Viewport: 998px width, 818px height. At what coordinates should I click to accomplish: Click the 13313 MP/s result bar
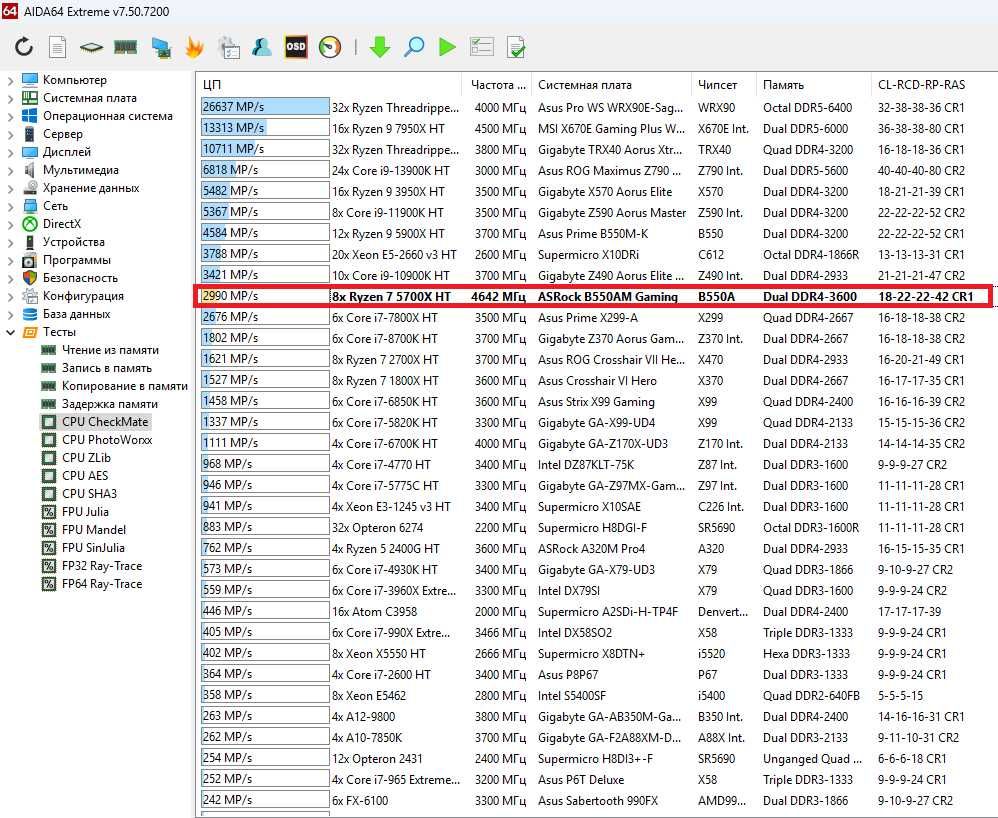tap(265, 128)
